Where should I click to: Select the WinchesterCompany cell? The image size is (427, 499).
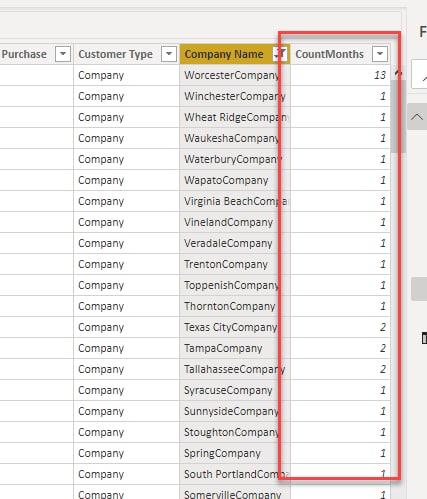click(235, 96)
